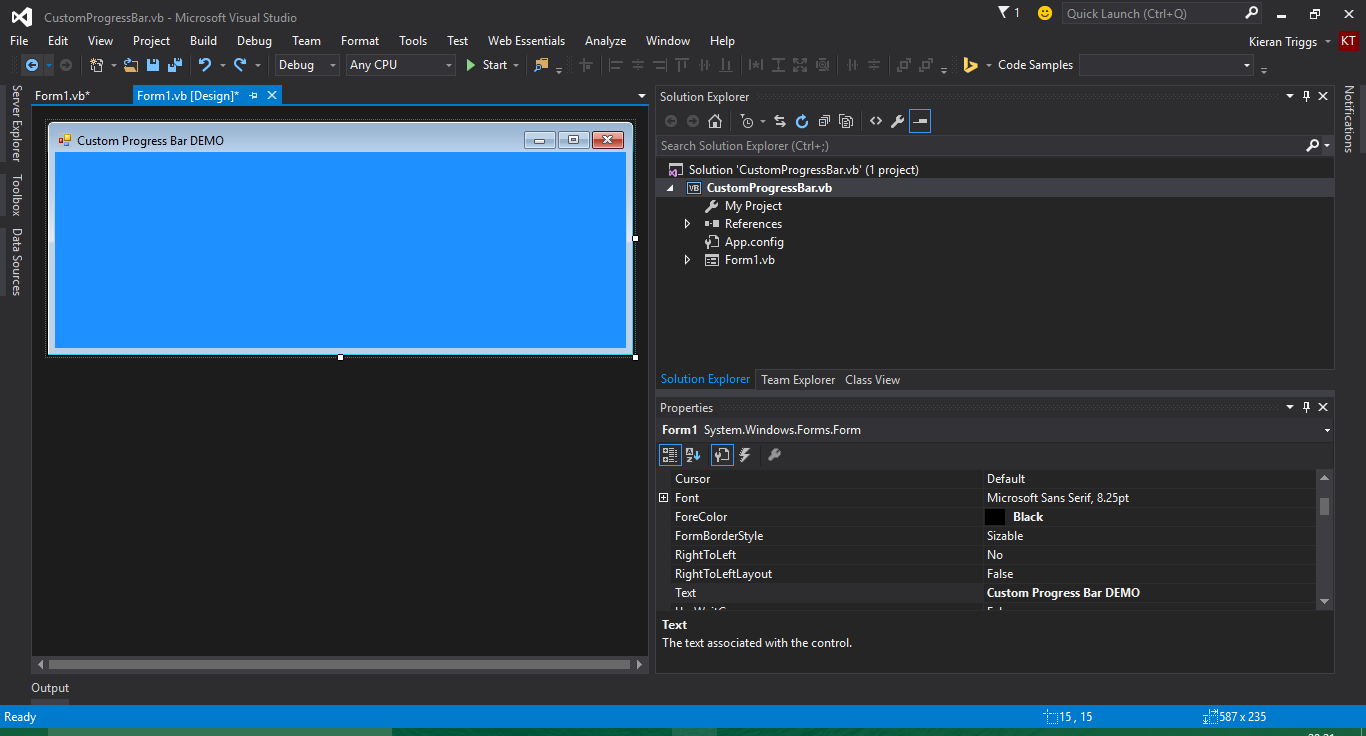Switch to the Team Explorer tab
The image size is (1366, 736).
798,380
